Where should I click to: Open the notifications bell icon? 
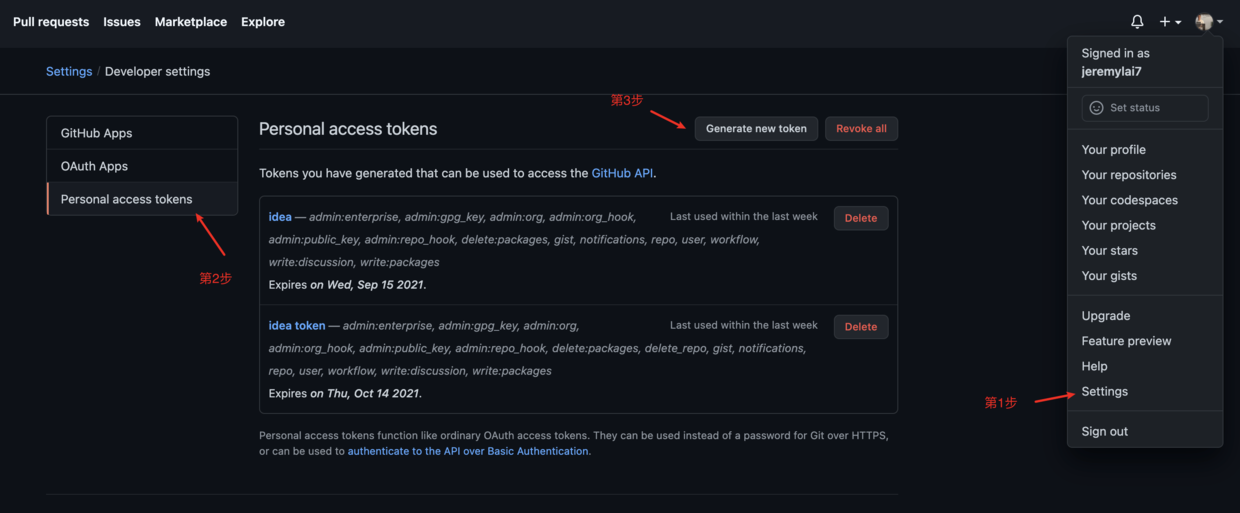click(x=1137, y=21)
